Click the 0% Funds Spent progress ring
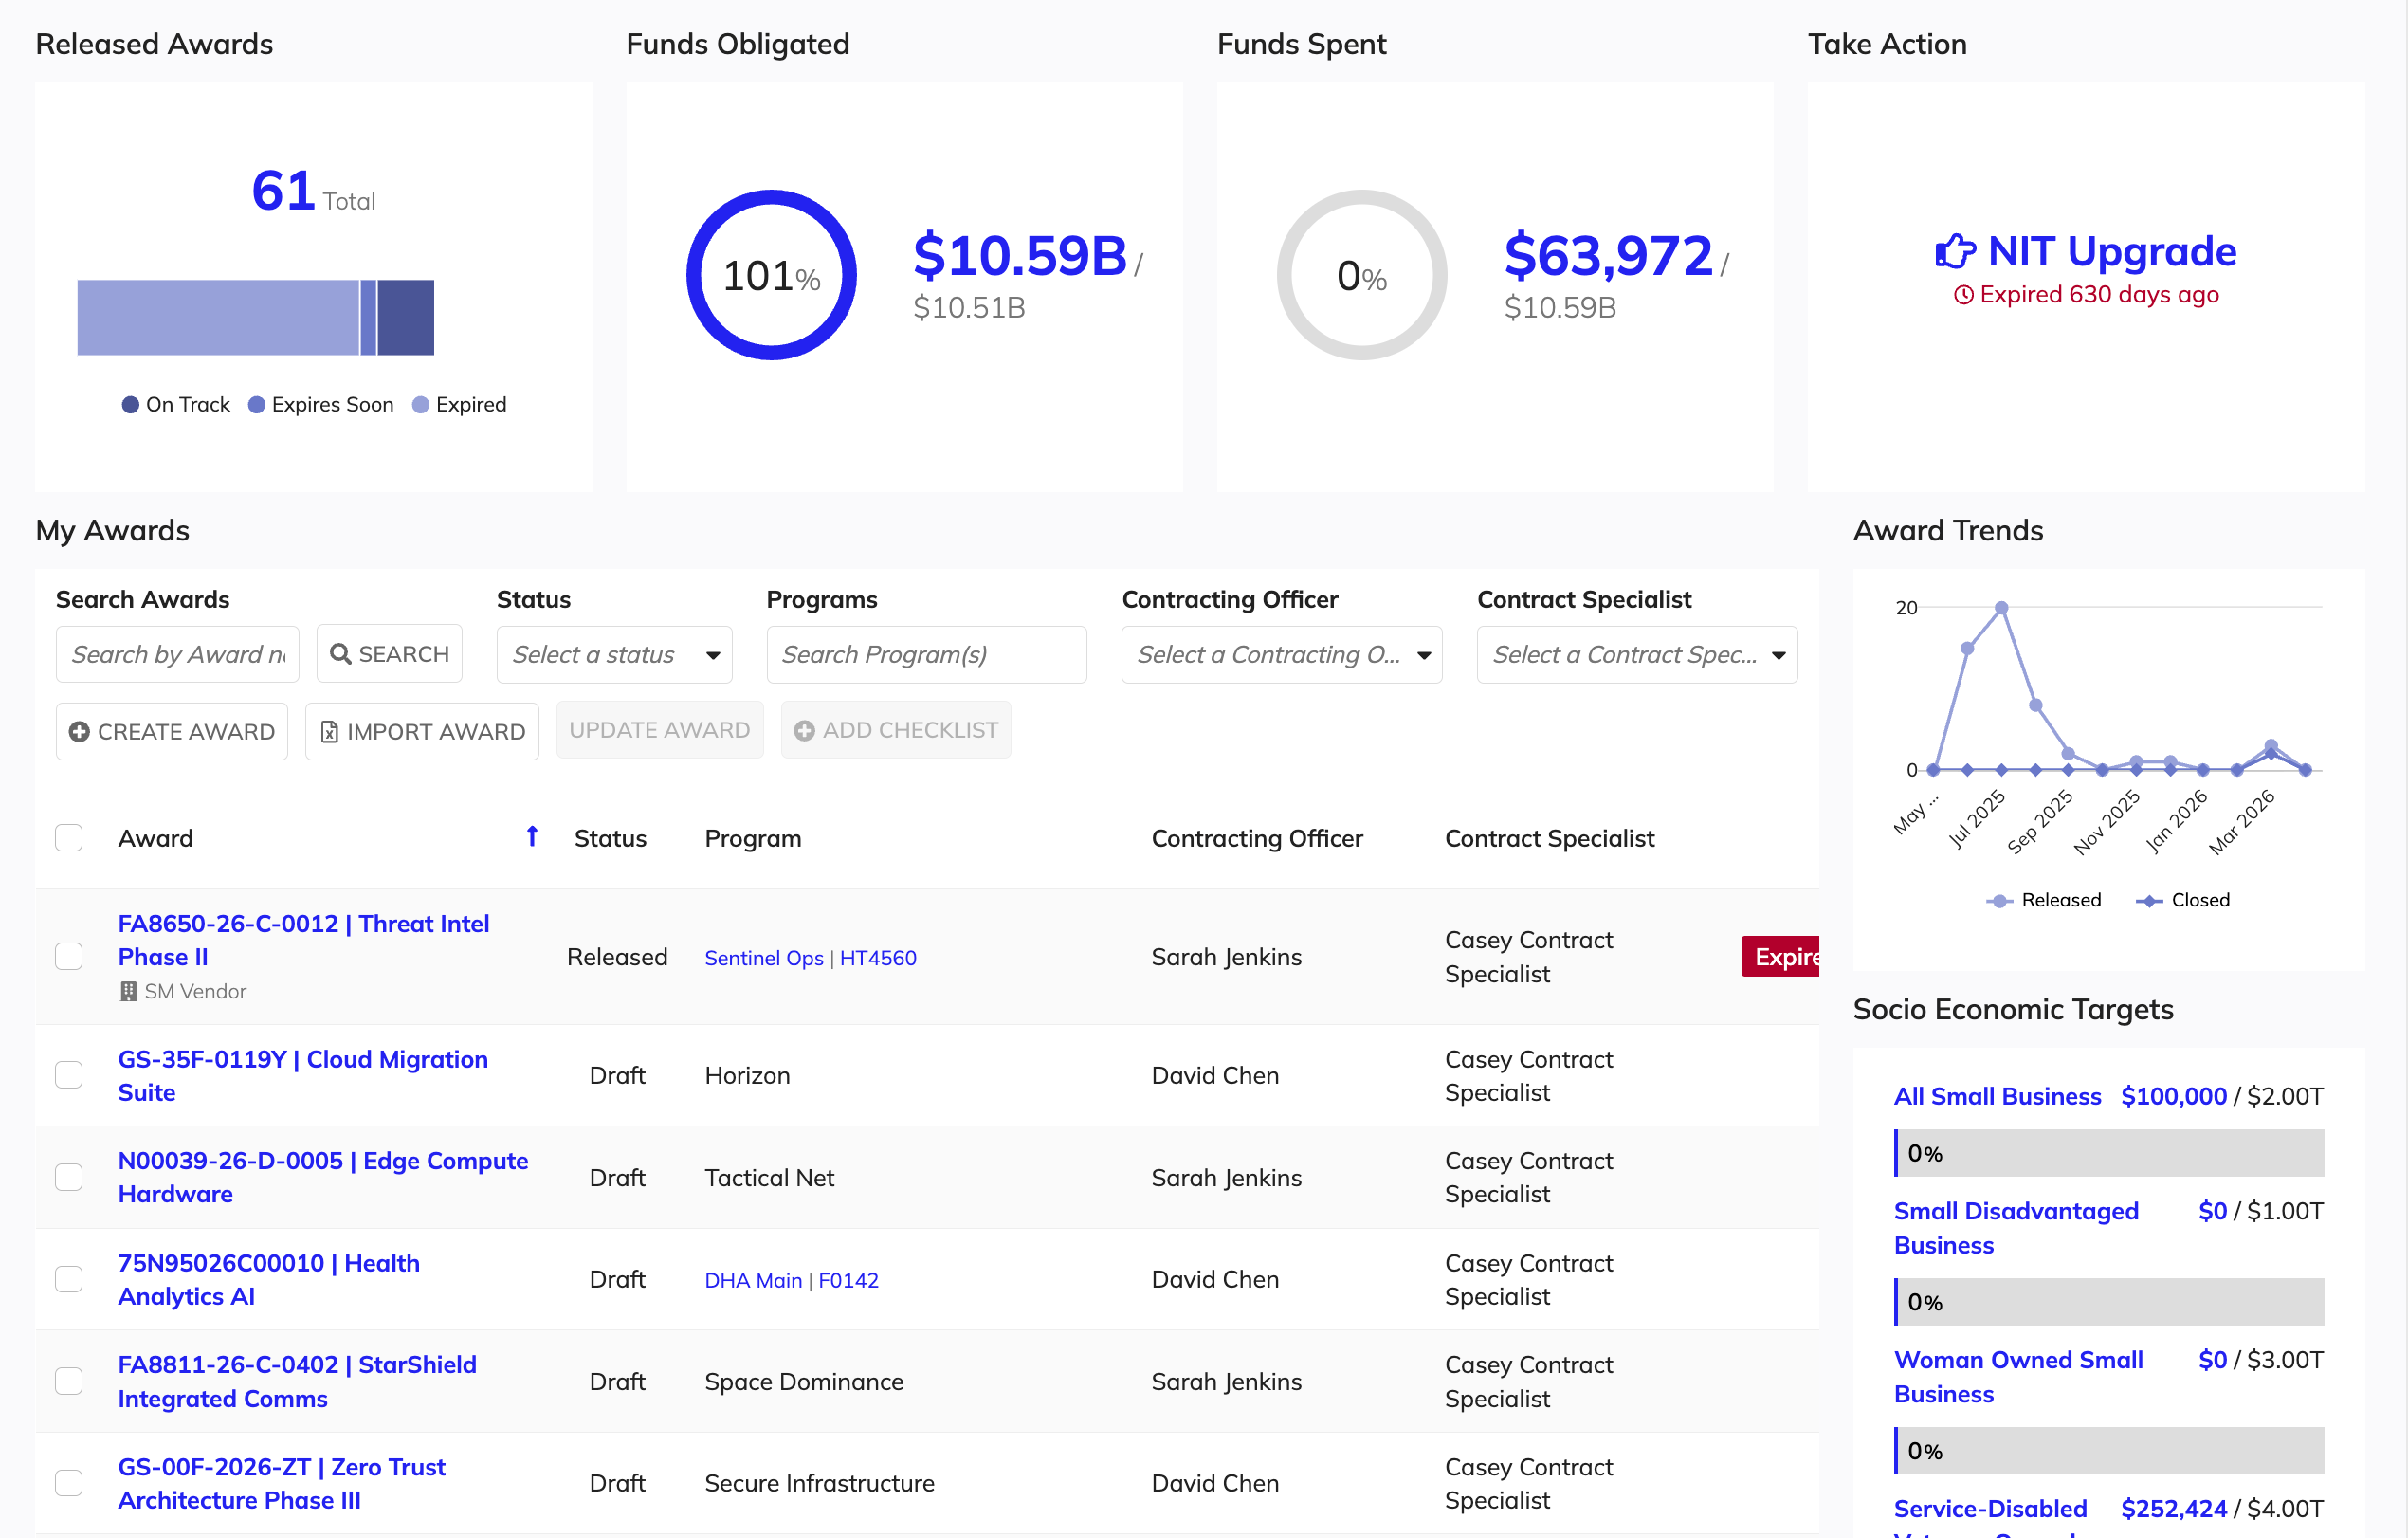2408x1538 pixels. 1362,276
